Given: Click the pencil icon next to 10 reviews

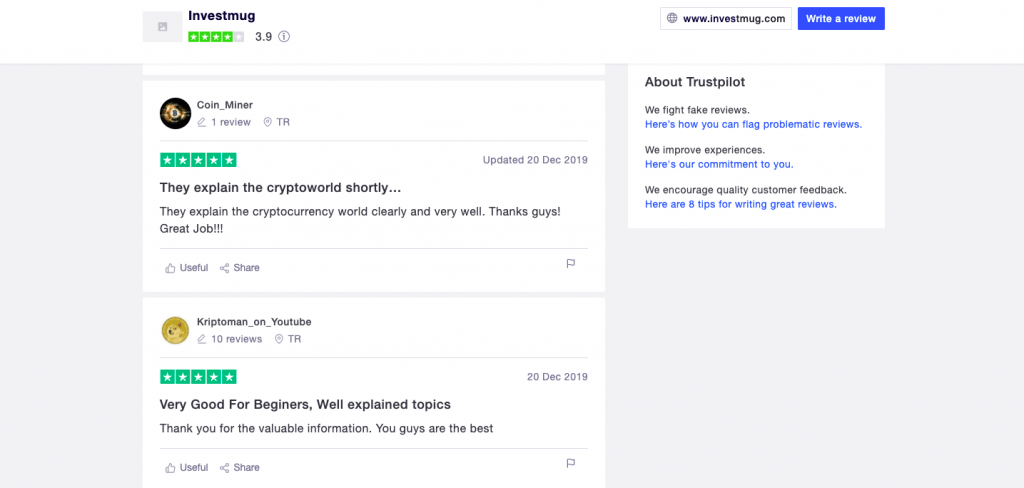Looking at the screenshot, I should (x=202, y=339).
